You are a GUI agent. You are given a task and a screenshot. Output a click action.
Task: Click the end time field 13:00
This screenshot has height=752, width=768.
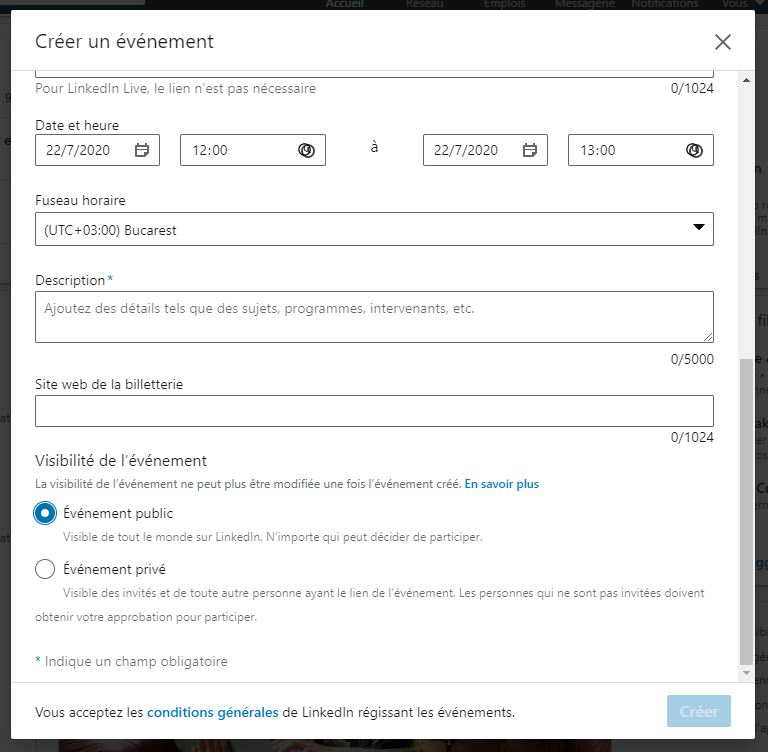[641, 150]
